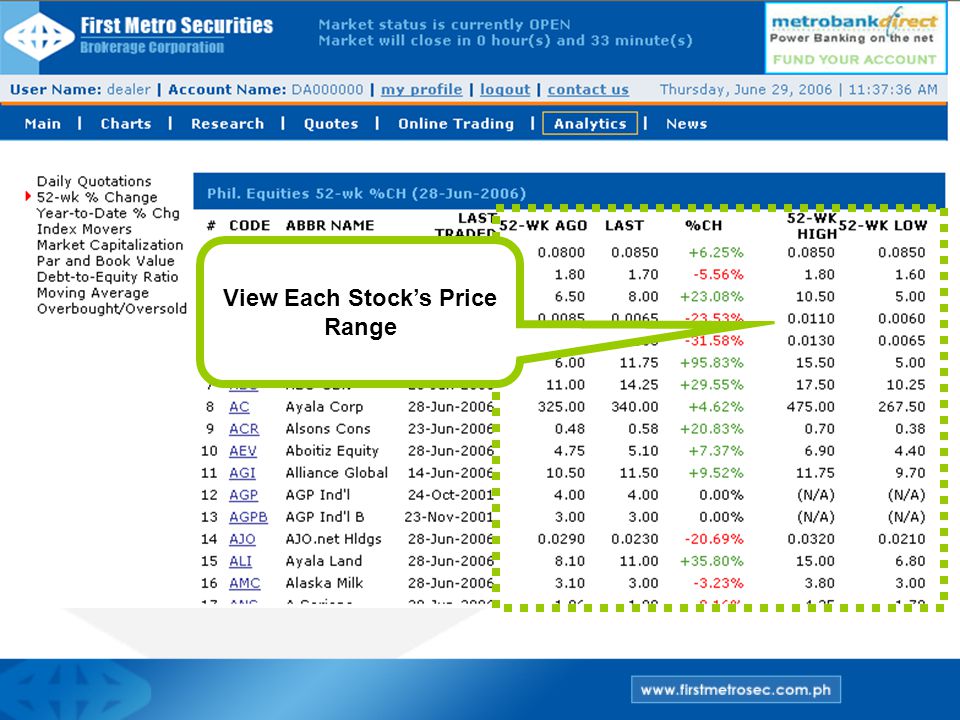Select Debt-to-Equity Ratio in the sidebar

tap(107, 277)
